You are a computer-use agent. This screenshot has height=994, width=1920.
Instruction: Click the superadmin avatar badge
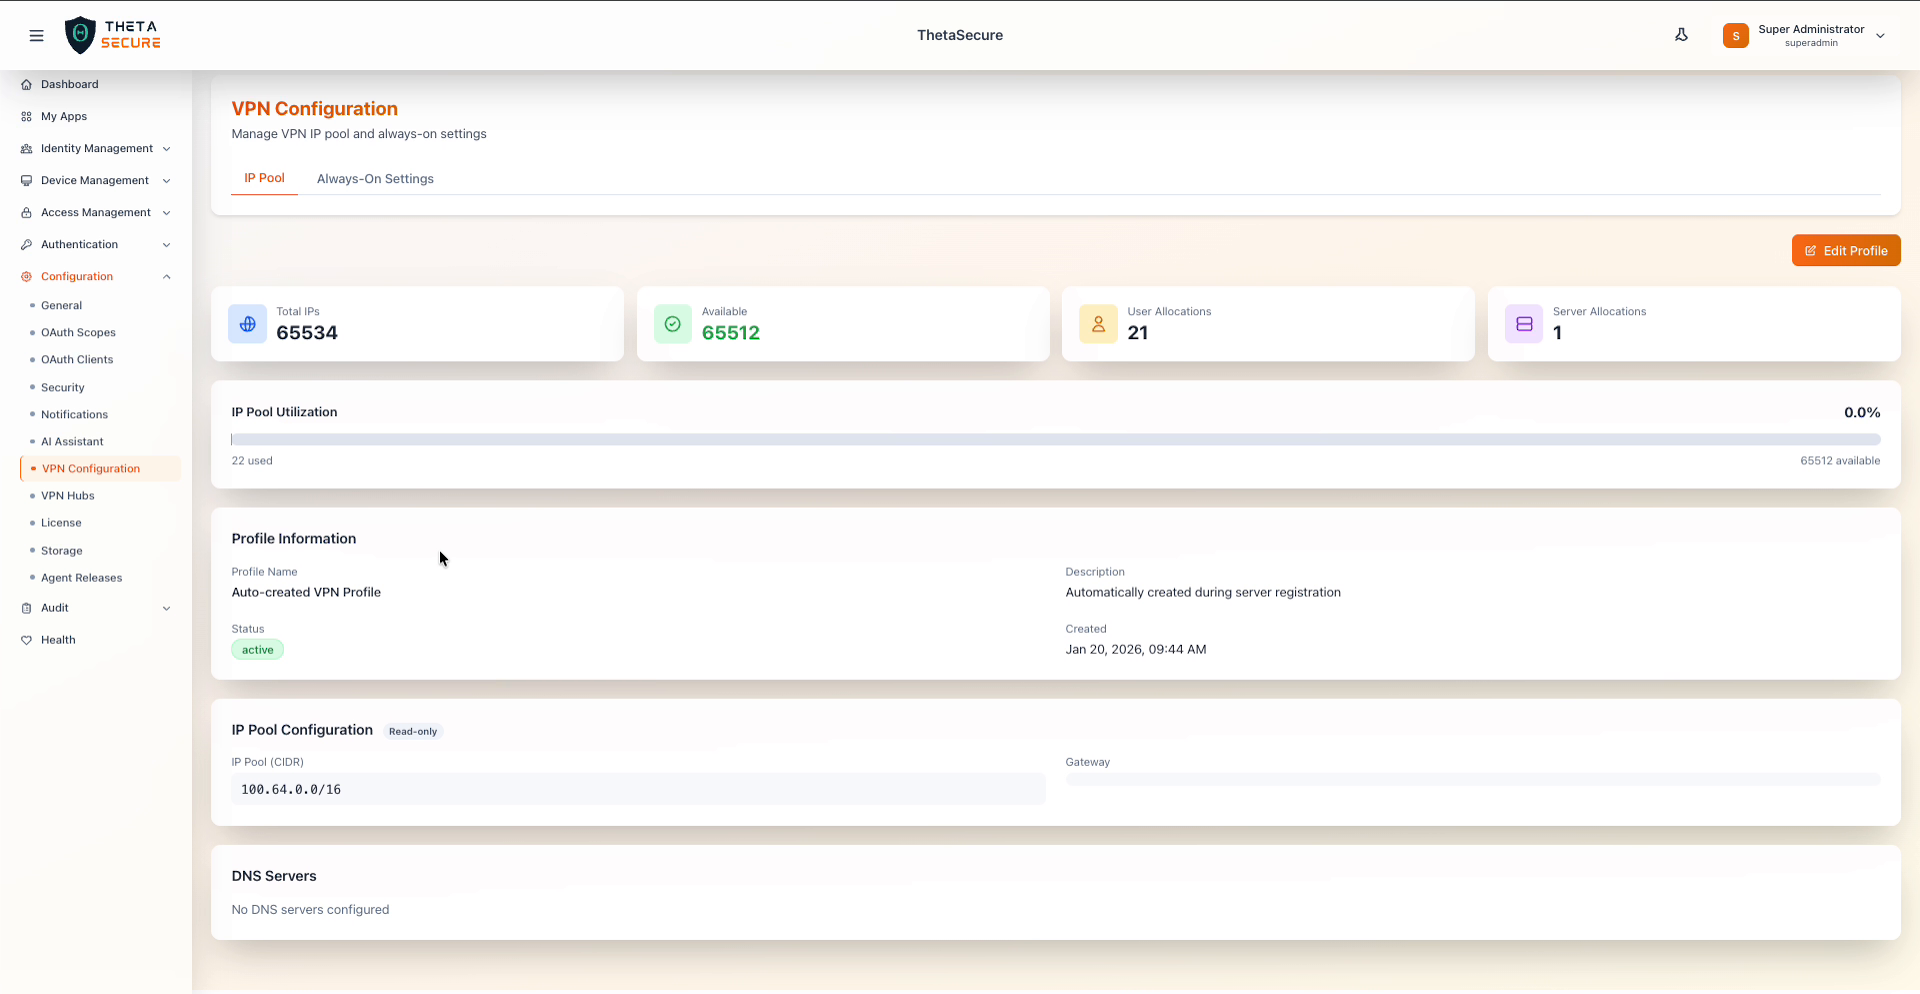tap(1736, 35)
